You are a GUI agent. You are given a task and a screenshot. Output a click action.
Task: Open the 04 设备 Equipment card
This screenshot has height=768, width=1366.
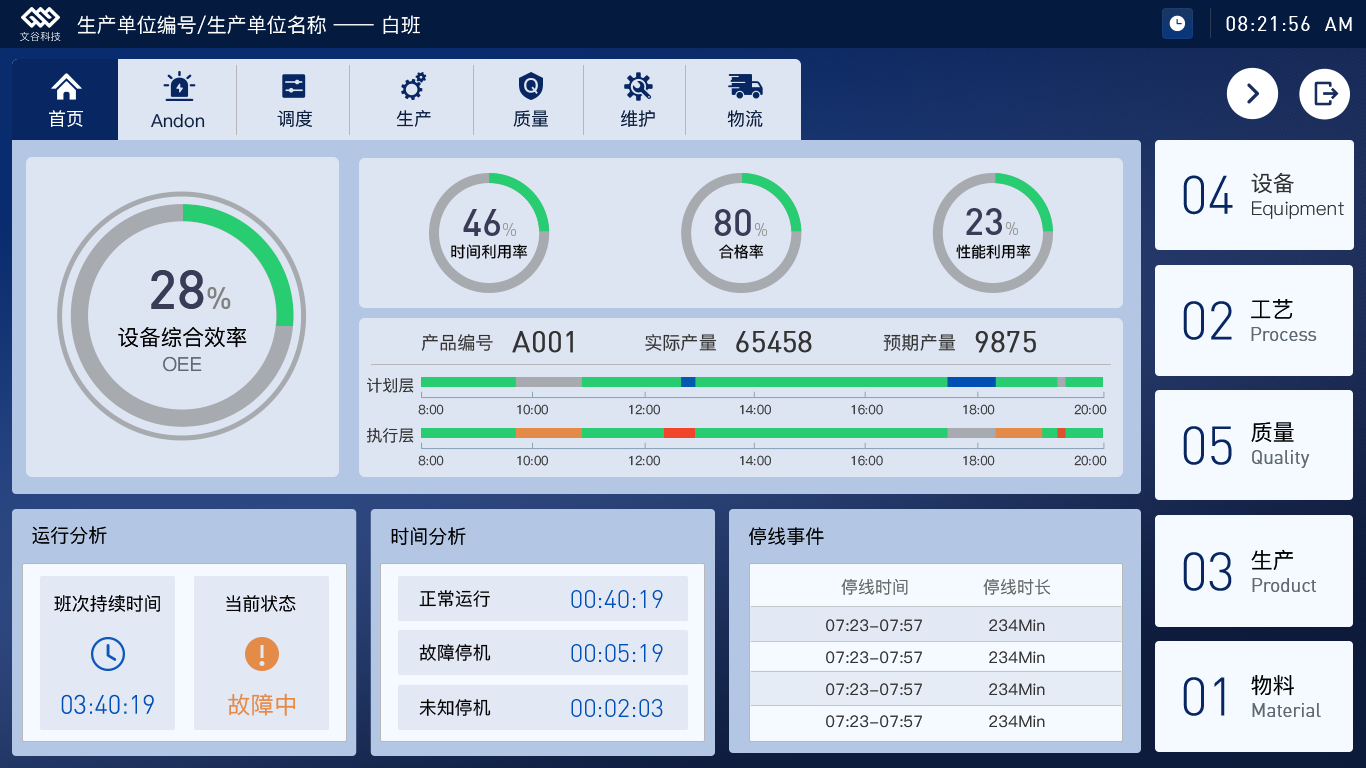point(1254,195)
